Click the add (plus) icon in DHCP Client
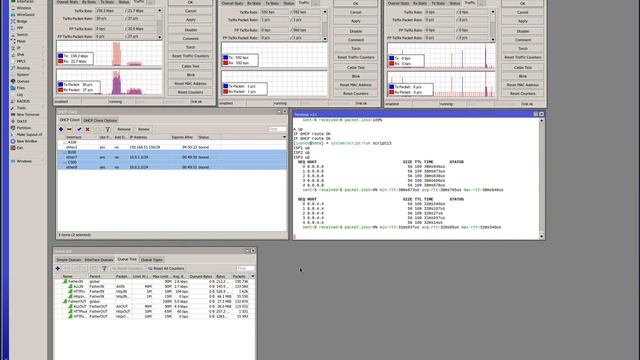The width and height of the screenshot is (640, 360). pyautogui.click(x=61, y=129)
